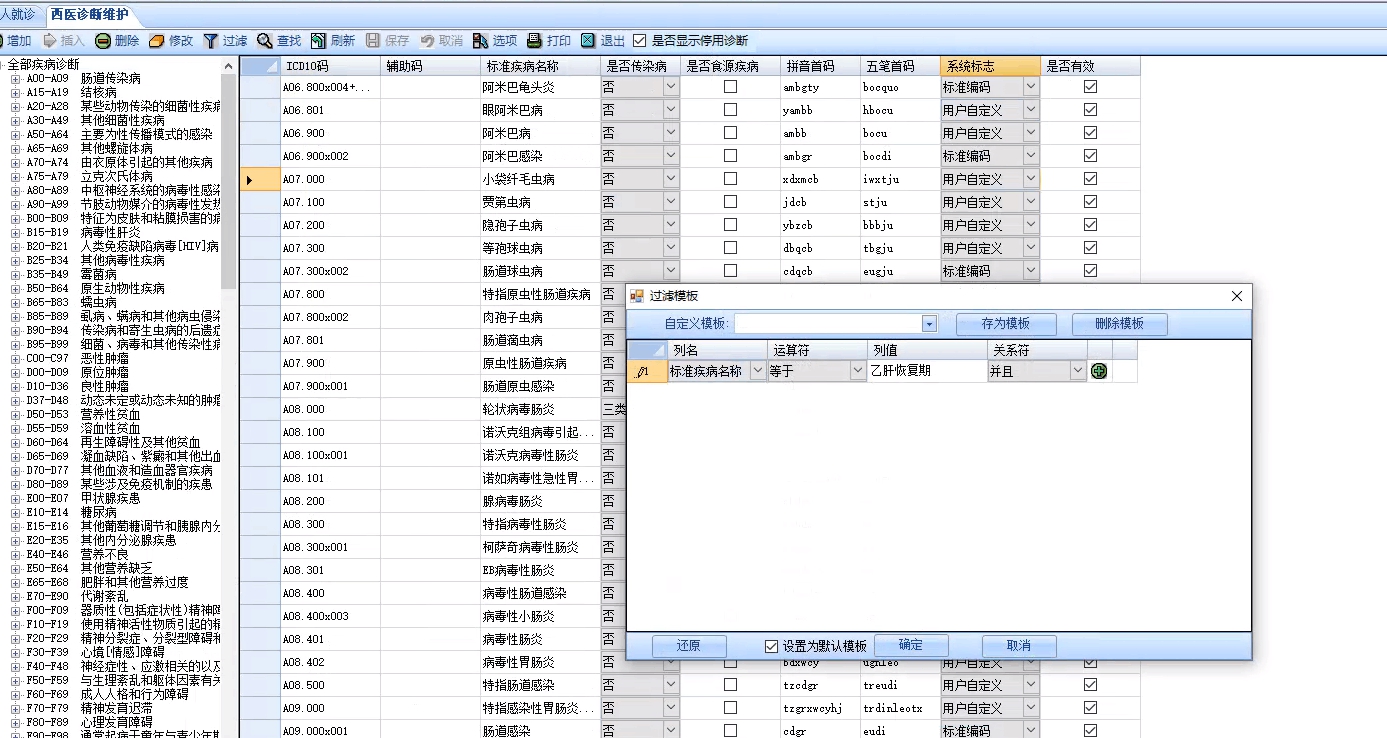Click the 过滤模板 dialog title icon

(x=637, y=296)
